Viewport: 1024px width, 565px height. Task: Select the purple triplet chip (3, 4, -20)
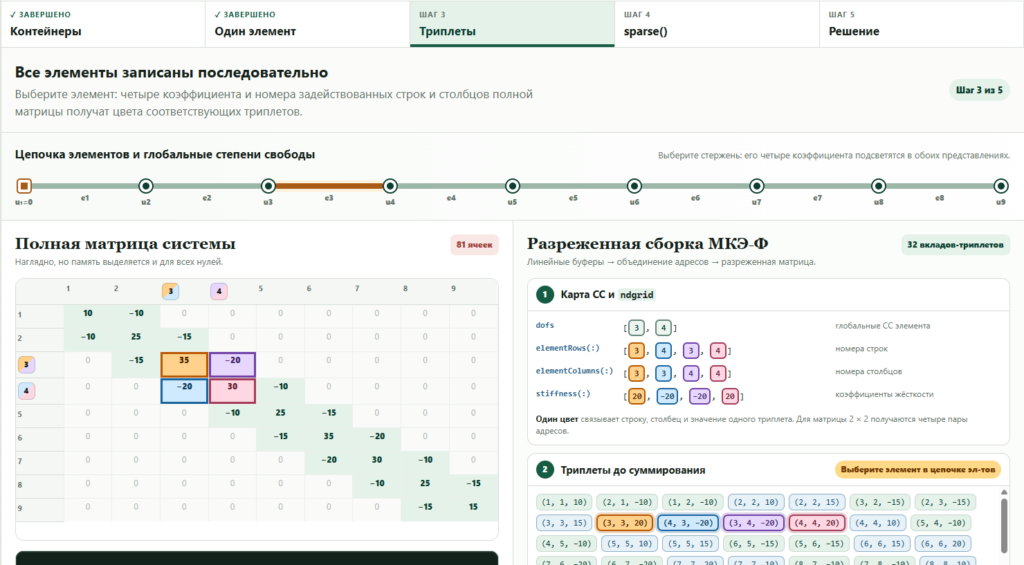coord(753,523)
